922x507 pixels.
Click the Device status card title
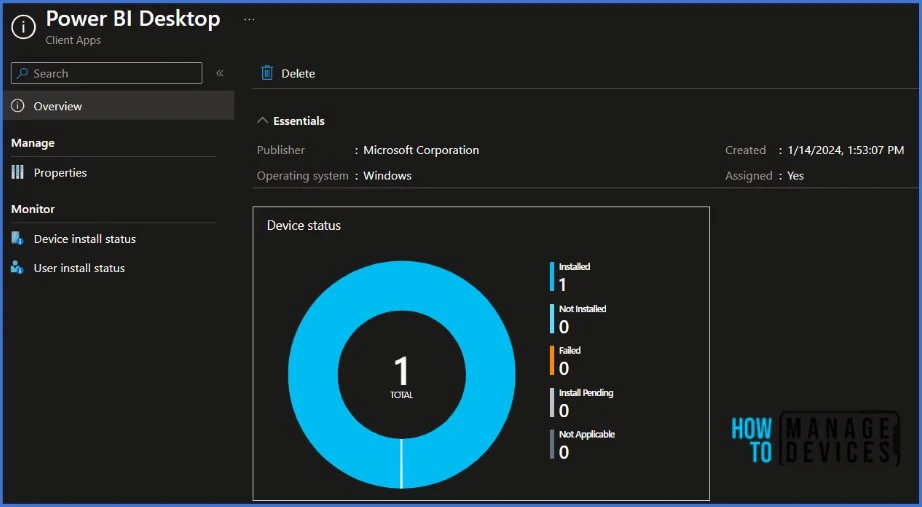click(303, 225)
